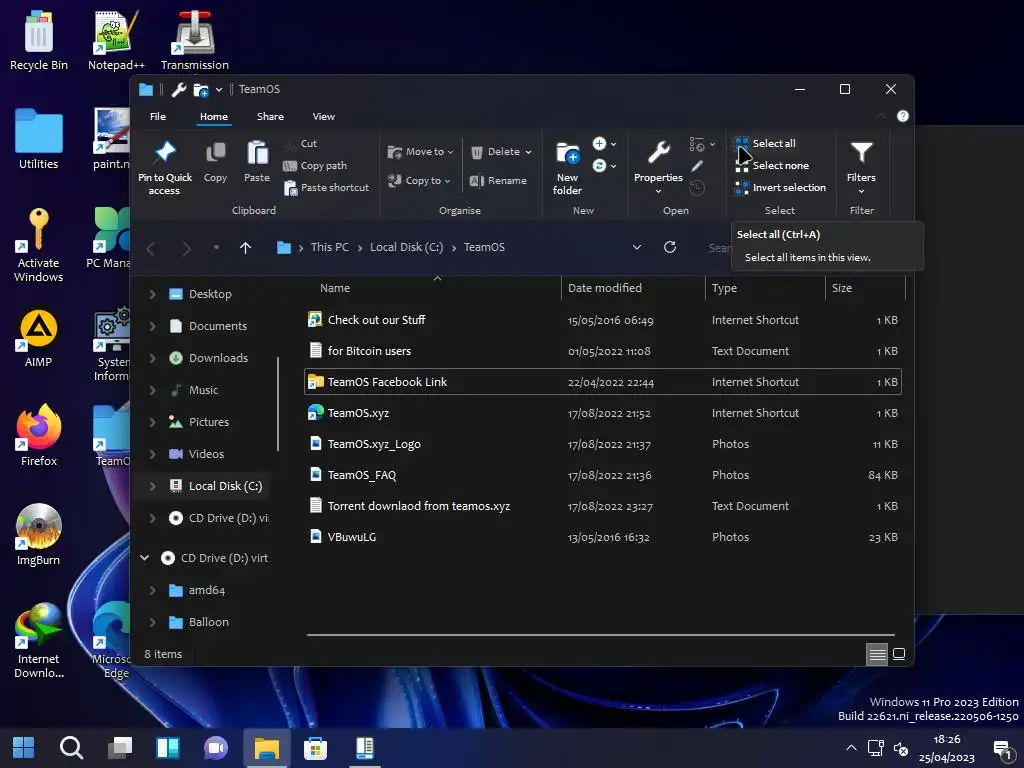This screenshot has width=1024, height=768.
Task: Sort by Name column header
Action: pyautogui.click(x=433, y=288)
